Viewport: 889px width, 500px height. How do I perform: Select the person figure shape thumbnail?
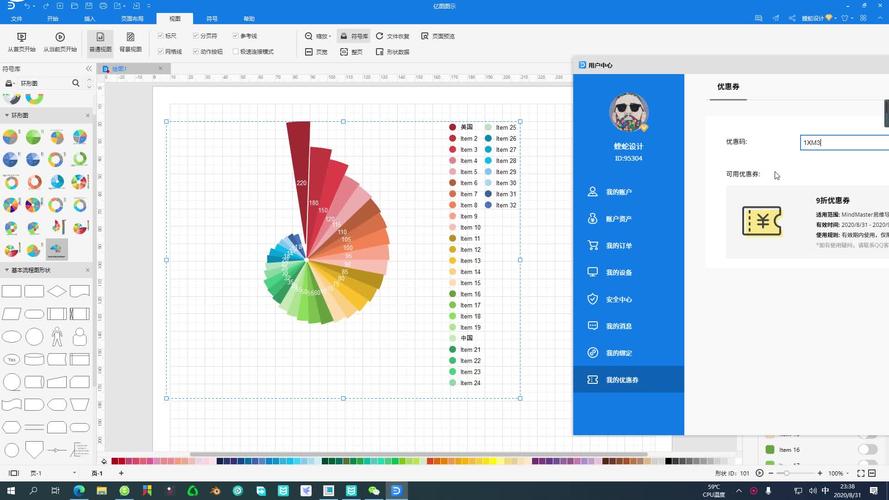pos(57,336)
